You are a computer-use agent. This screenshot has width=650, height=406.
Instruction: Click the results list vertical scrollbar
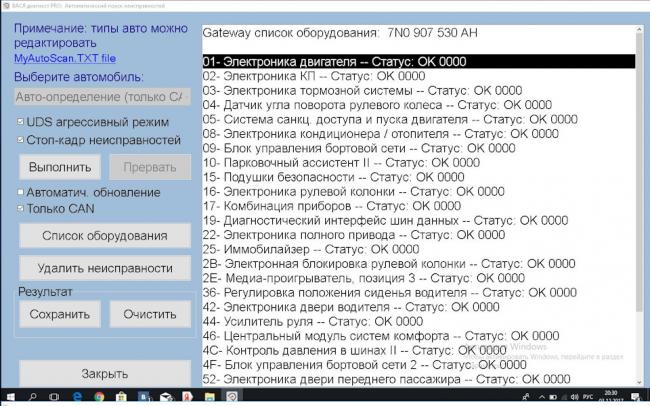pyautogui.click(x=638, y=200)
